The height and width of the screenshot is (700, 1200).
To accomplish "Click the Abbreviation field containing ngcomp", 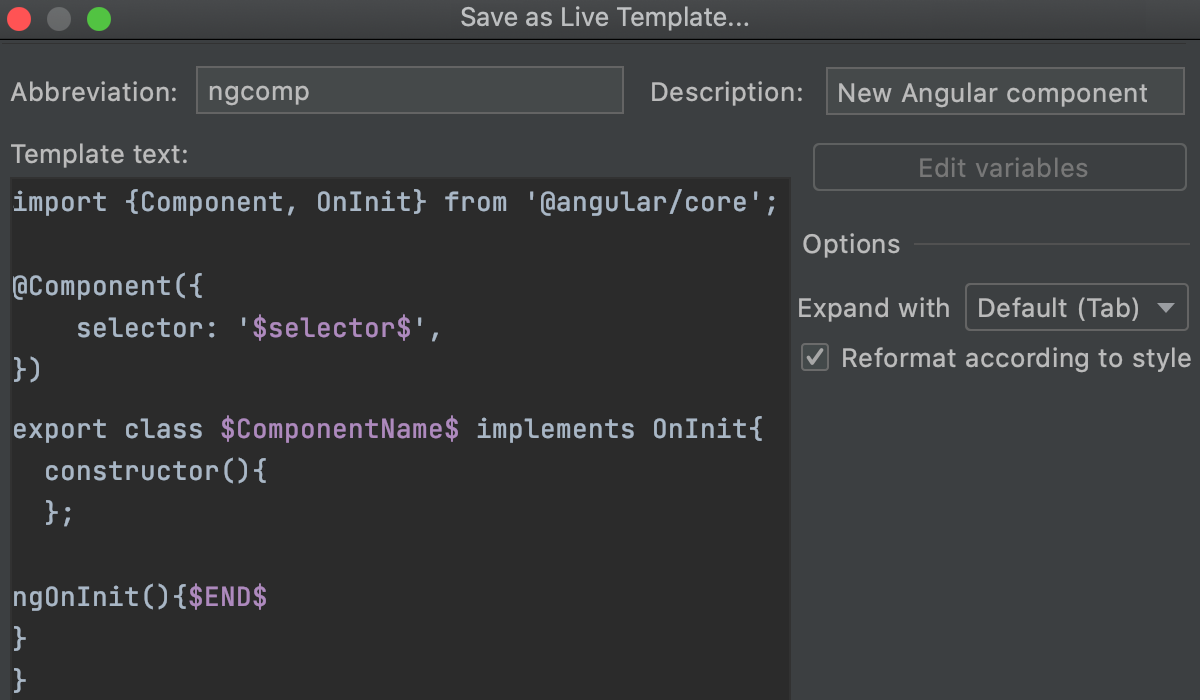I will 408,90.
